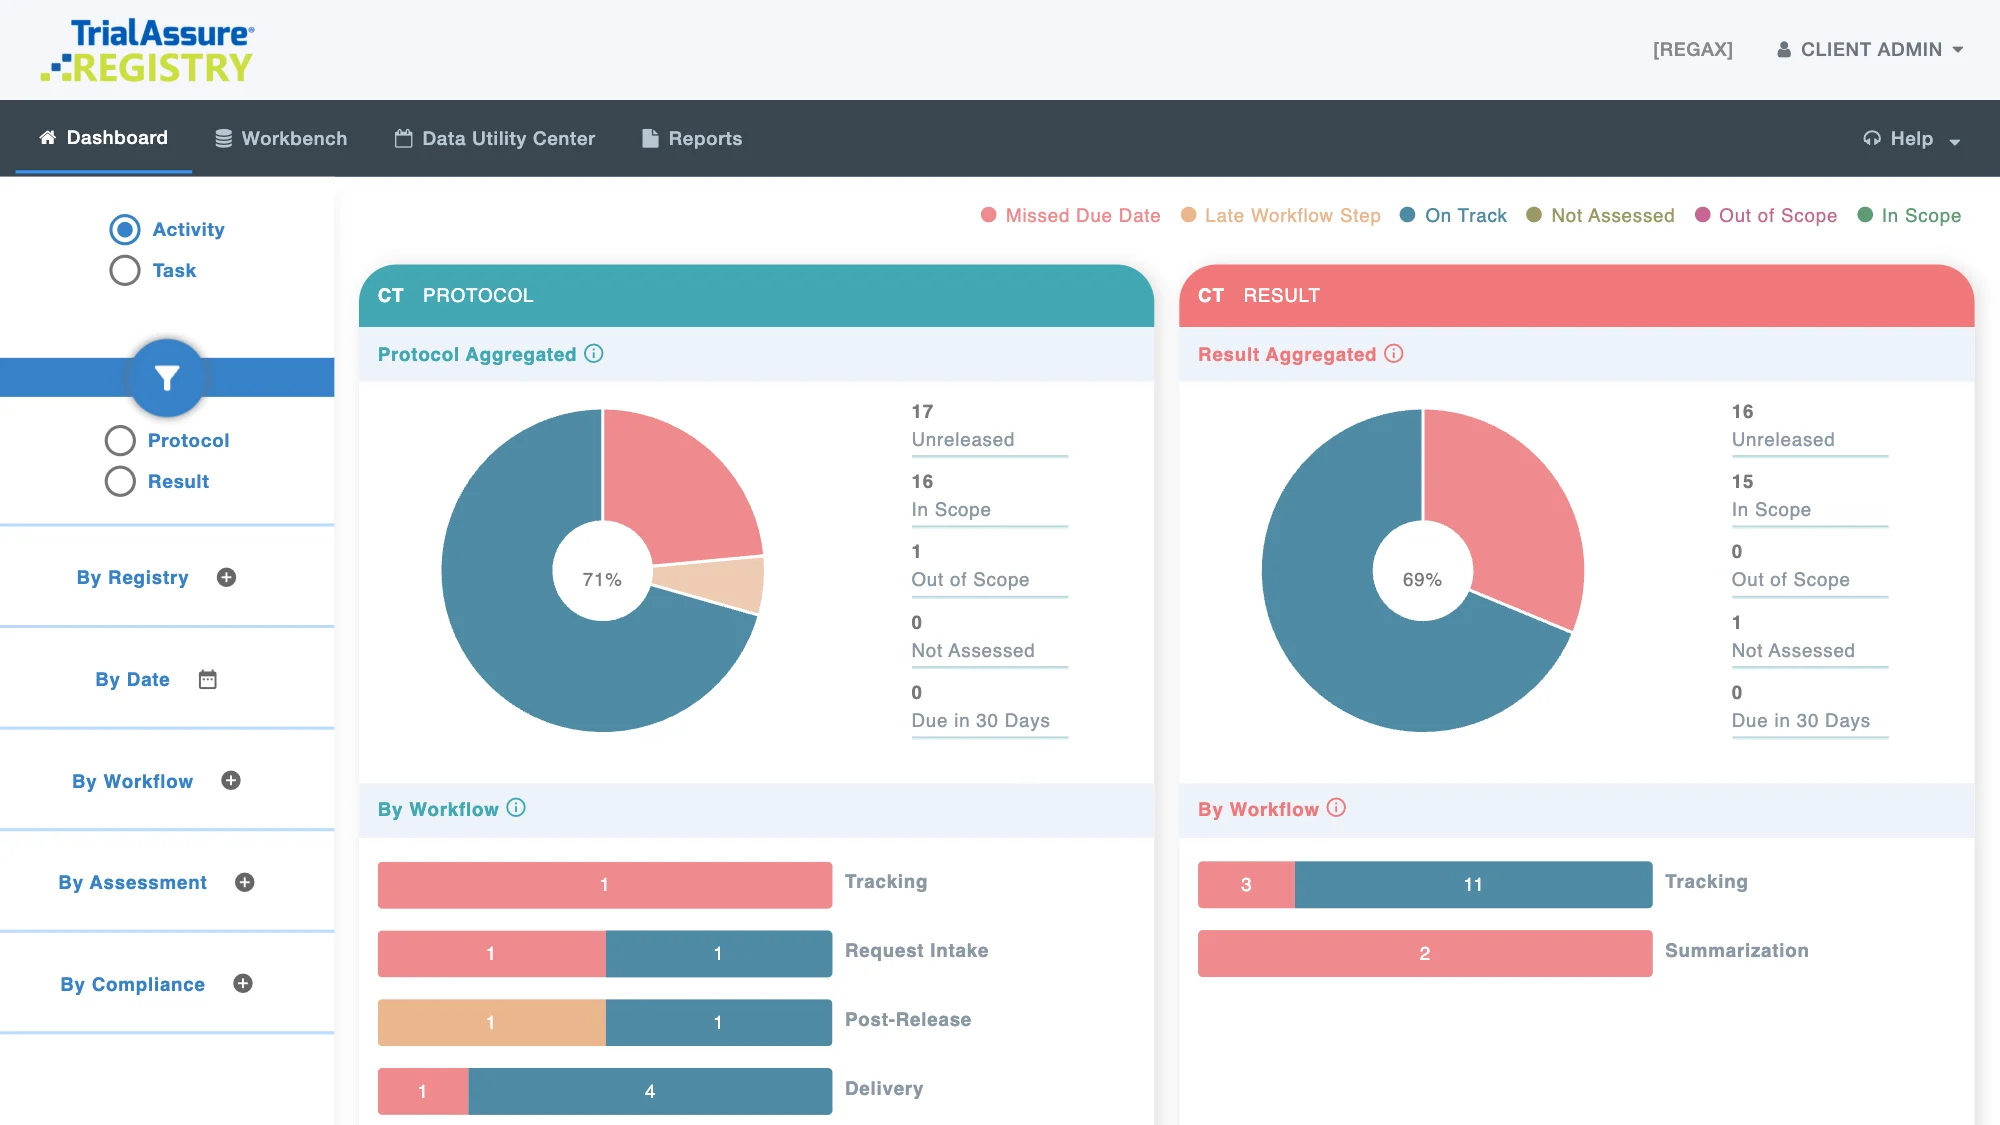Image resolution: width=2000 pixels, height=1125 pixels.
Task: Click the Help headset icon
Action: (1872, 139)
